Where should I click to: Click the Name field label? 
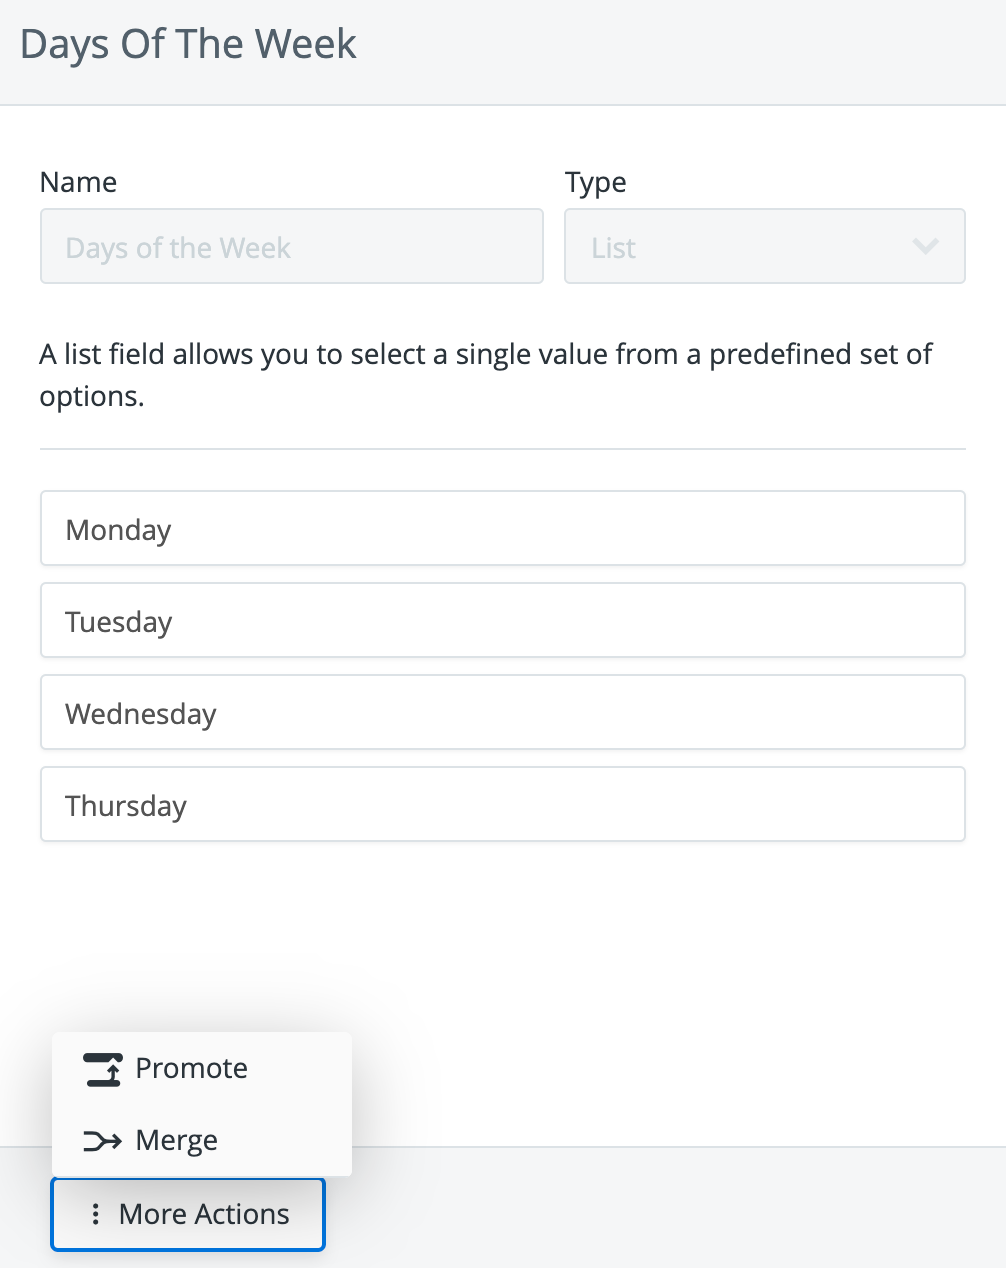point(78,182)
